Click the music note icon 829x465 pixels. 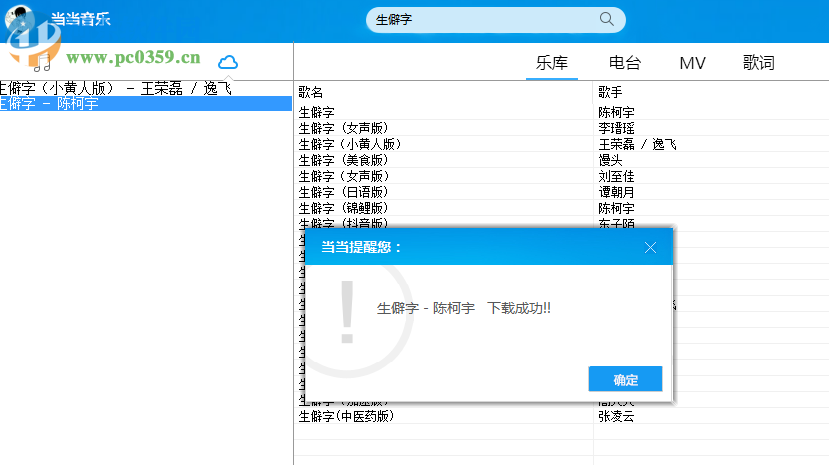(x=42, y=62)
